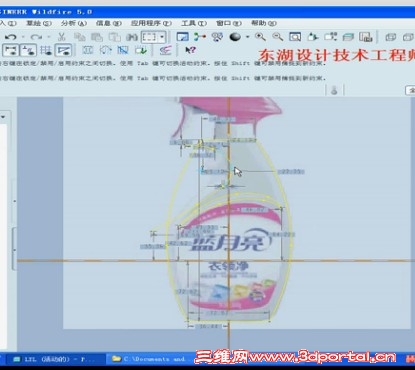The image size is (415, 370).
Task: Toggle the spin center icon
Action: click(200, 37)
